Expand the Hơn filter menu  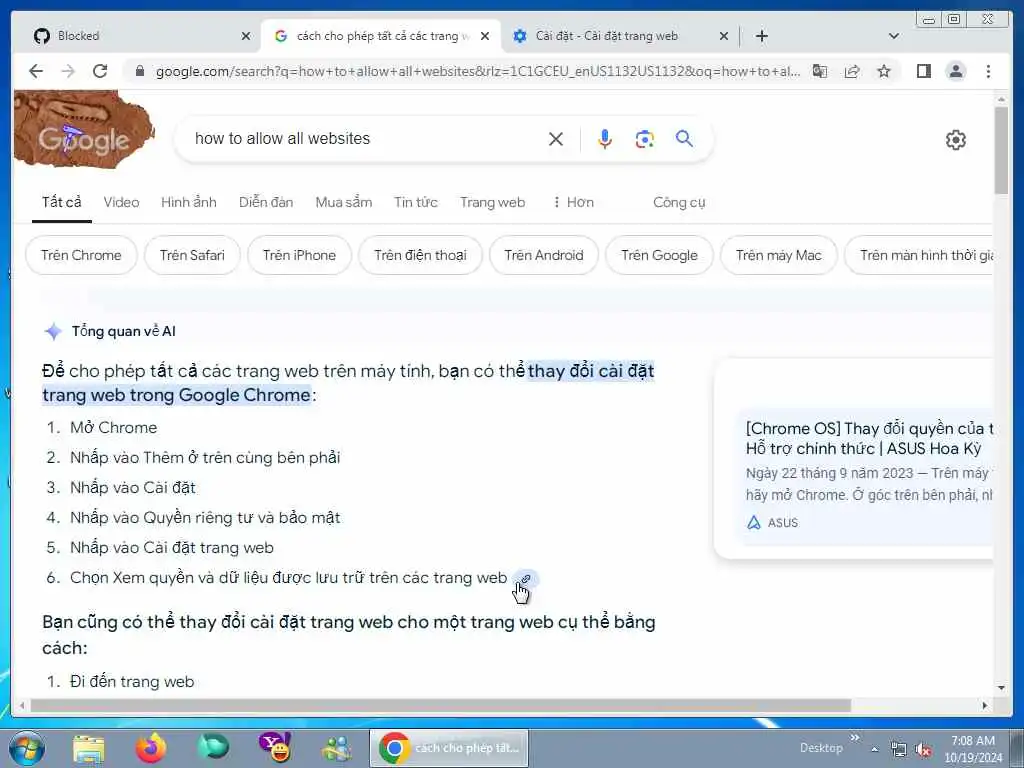click(573, 202)
